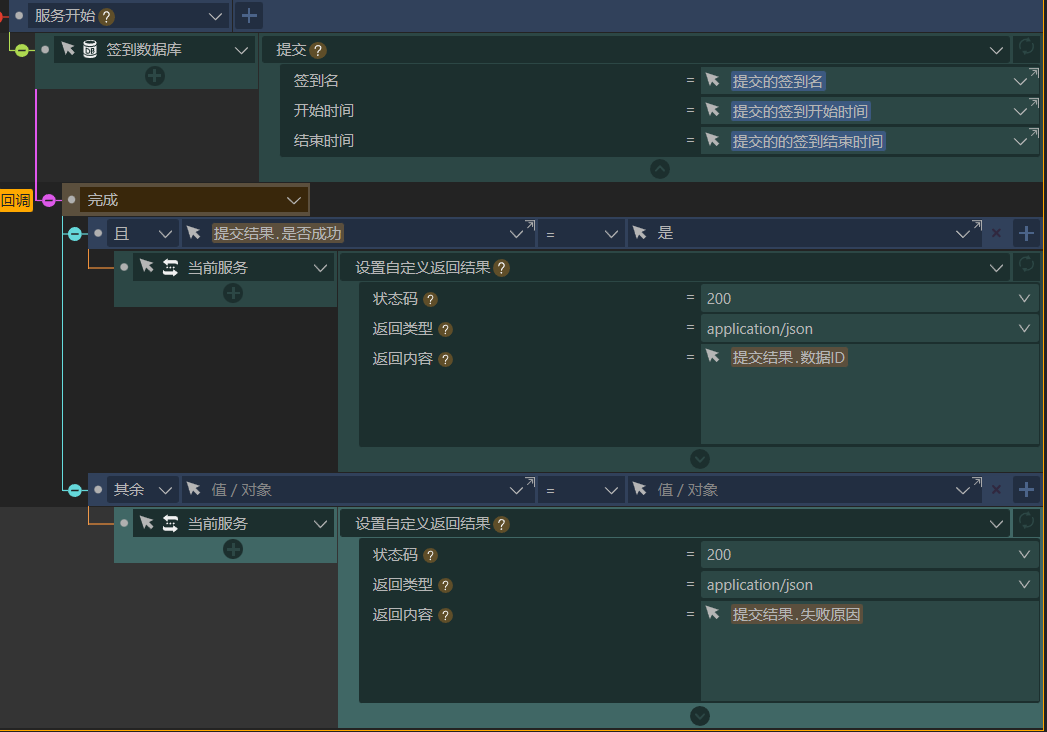This screenshot has width=1047, height=732.
Task: Click the 提交结果.失败原因 value tag
Action: [x=796, y=614]
